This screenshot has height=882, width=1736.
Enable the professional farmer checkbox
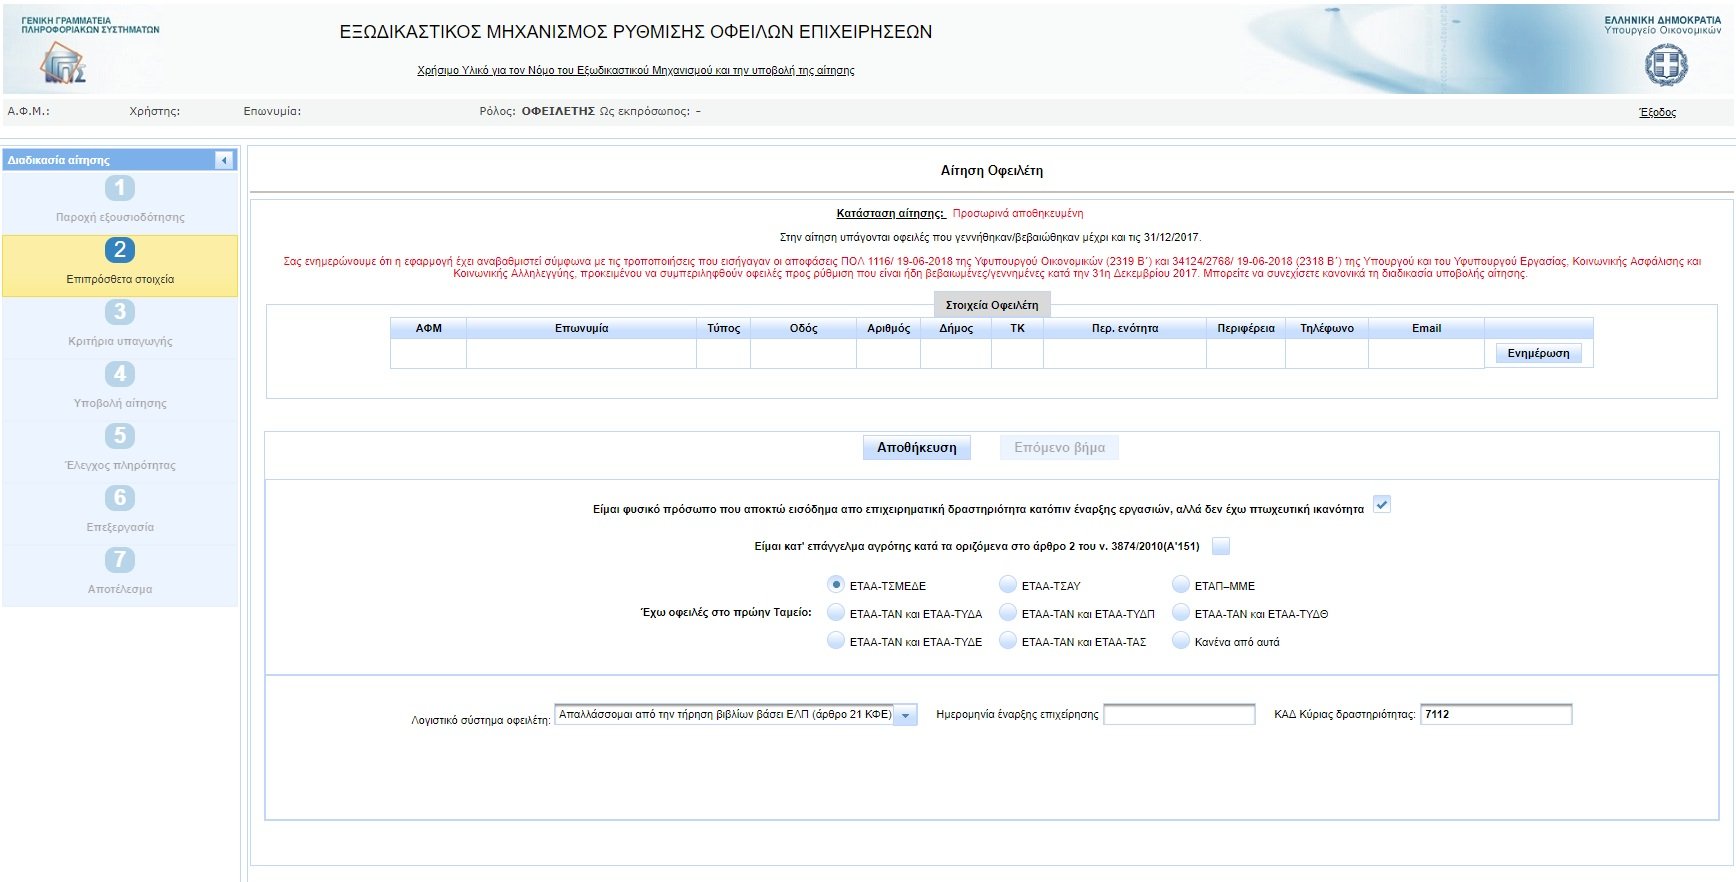(x=1220, y=546)
